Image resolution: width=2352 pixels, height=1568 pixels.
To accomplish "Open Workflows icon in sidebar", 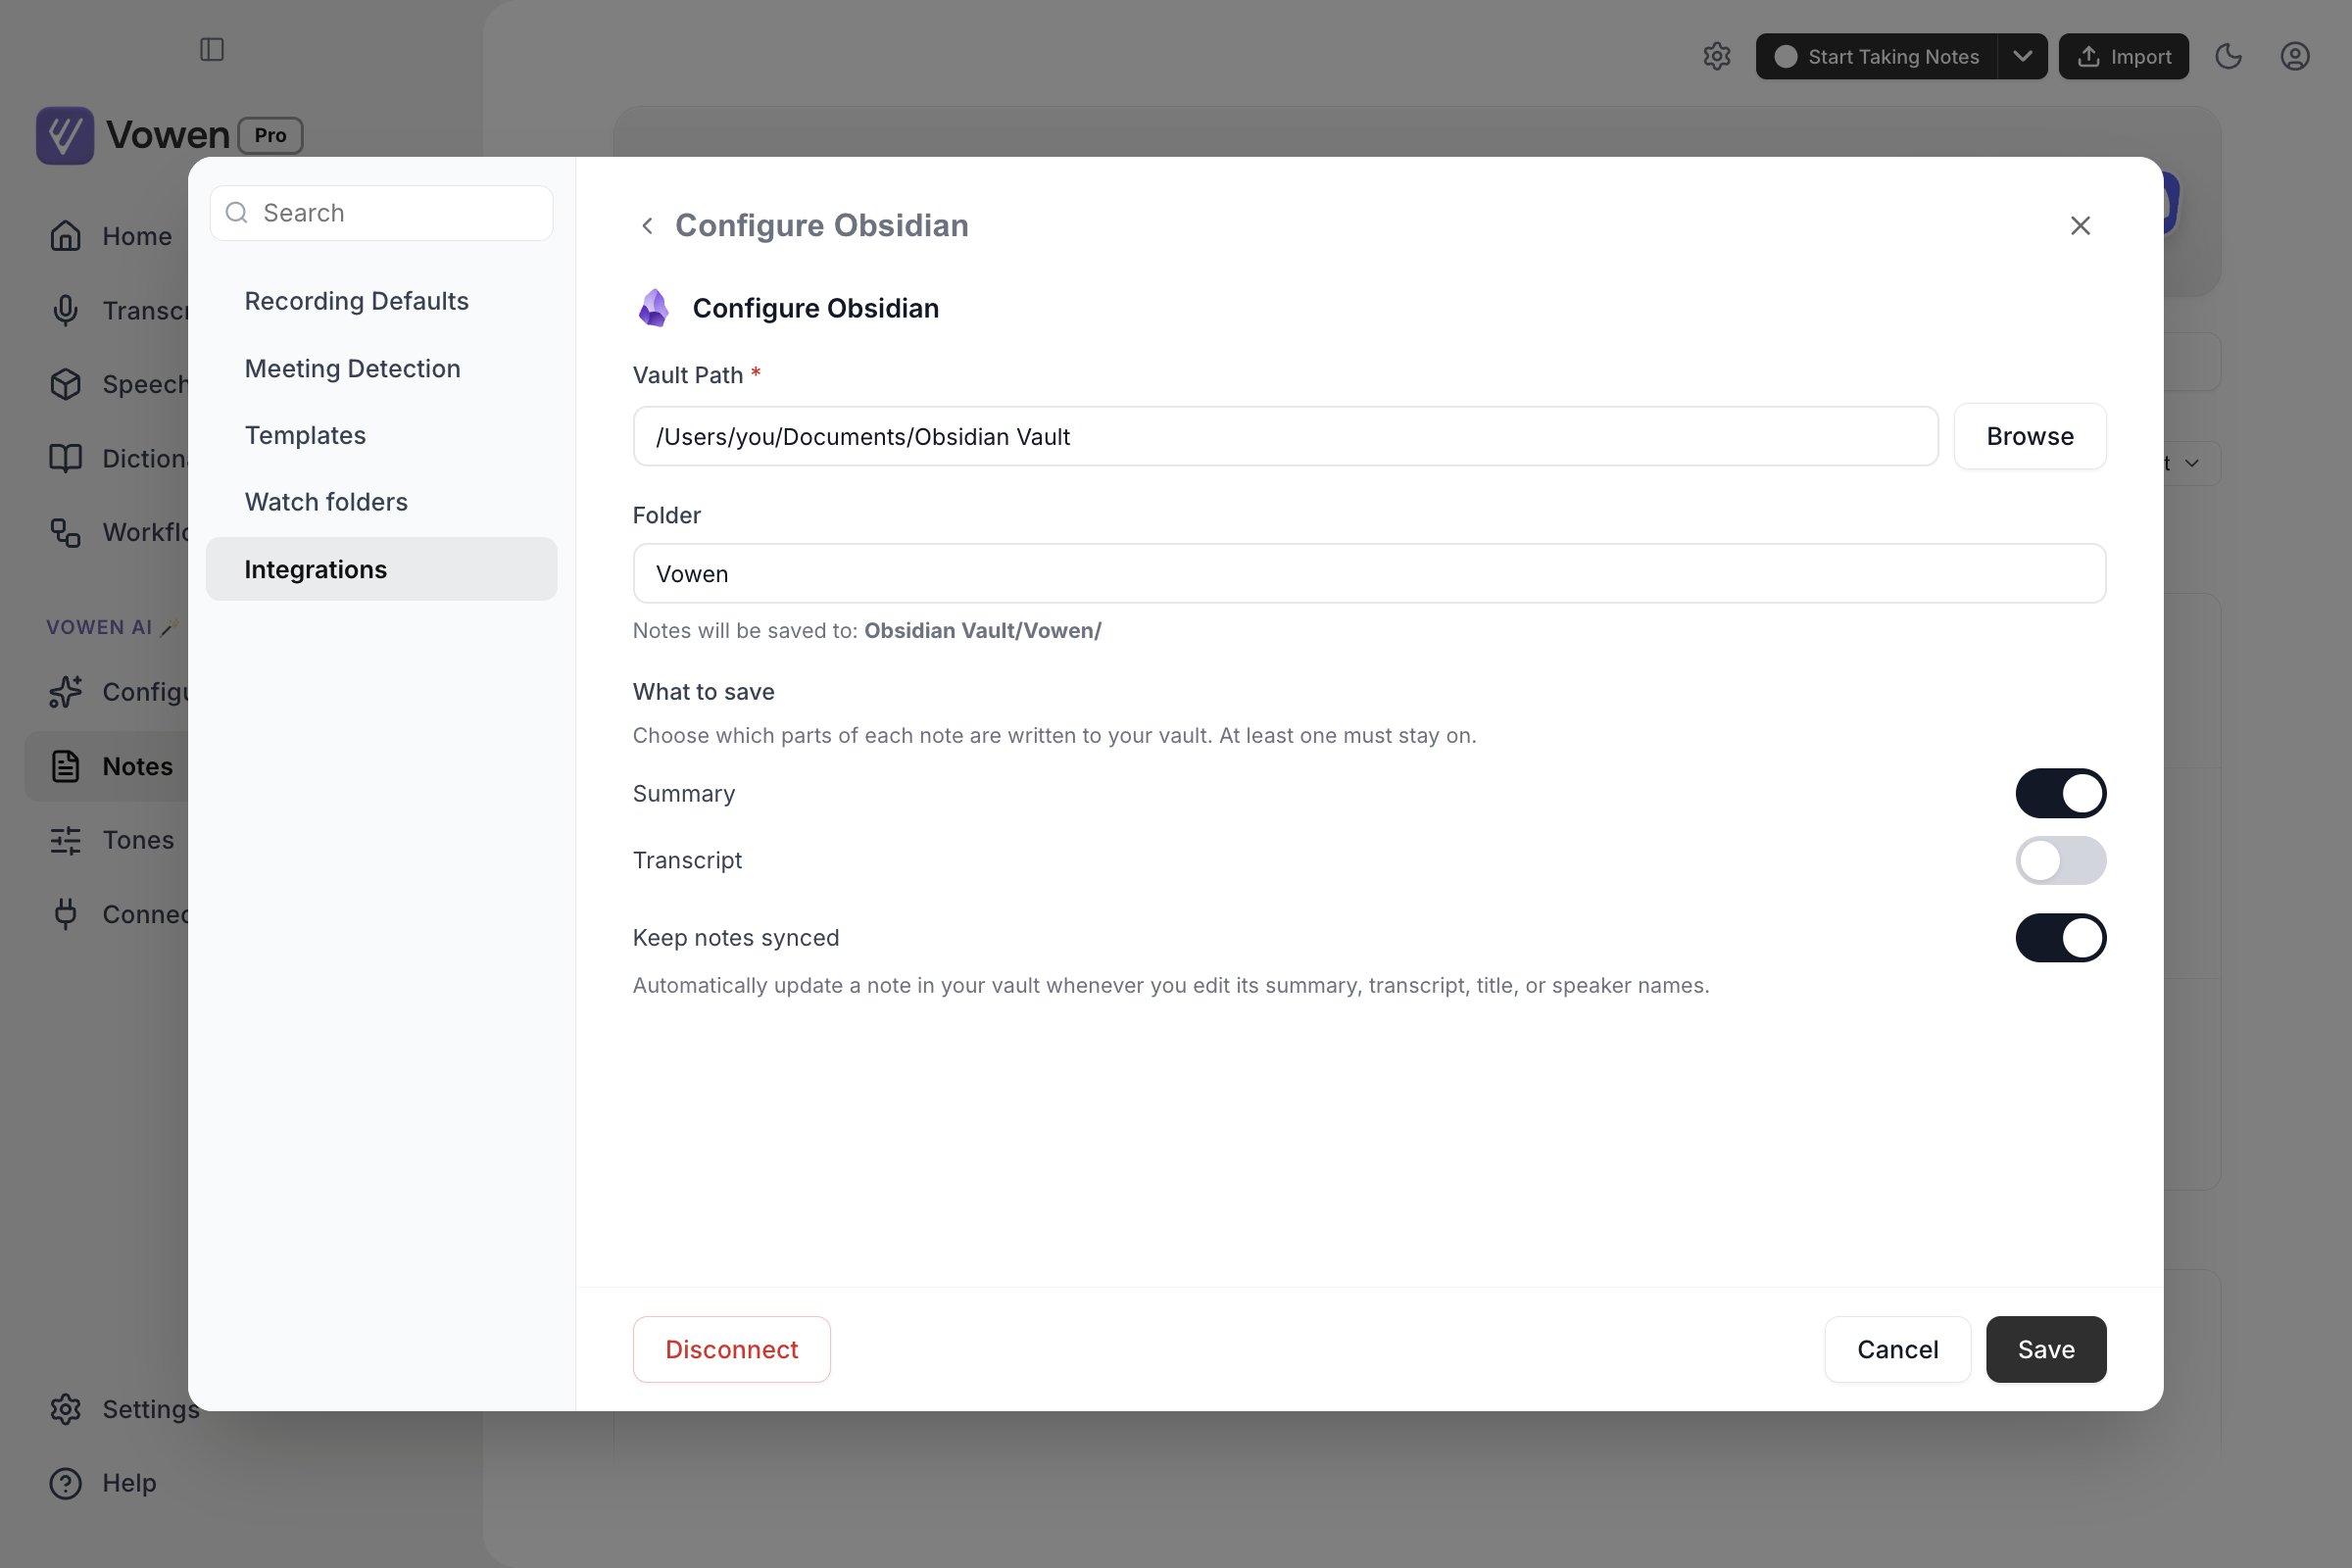I will (x=66, y=532).
